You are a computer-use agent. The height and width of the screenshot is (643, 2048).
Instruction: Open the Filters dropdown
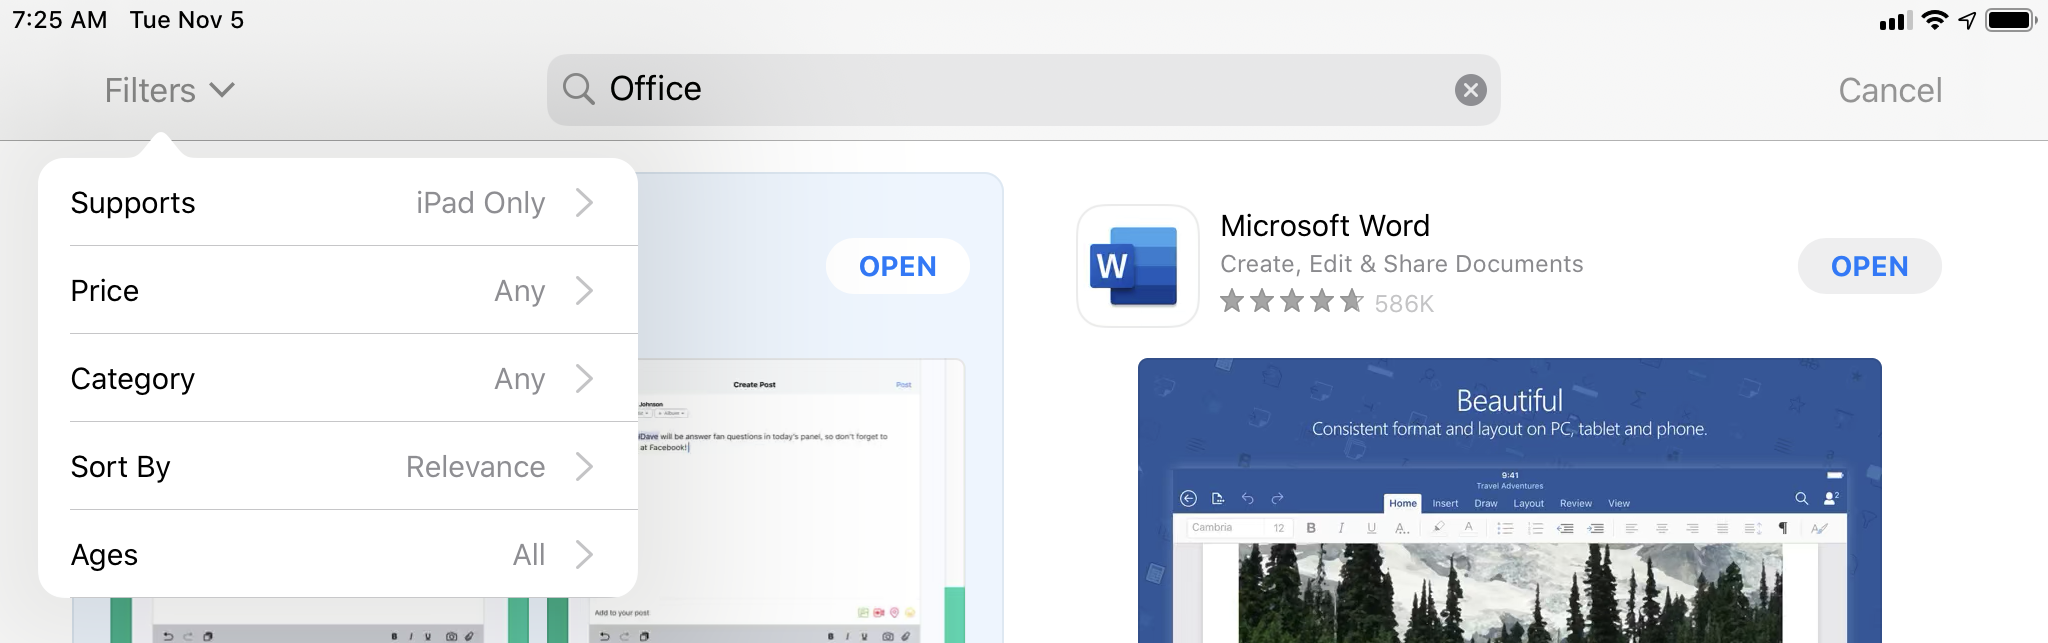coord(169,90)
